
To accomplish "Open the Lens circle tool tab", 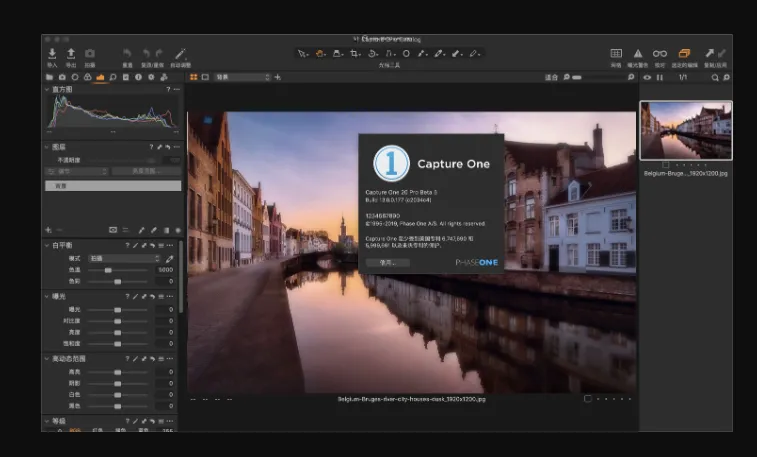I will click(75, 77).
